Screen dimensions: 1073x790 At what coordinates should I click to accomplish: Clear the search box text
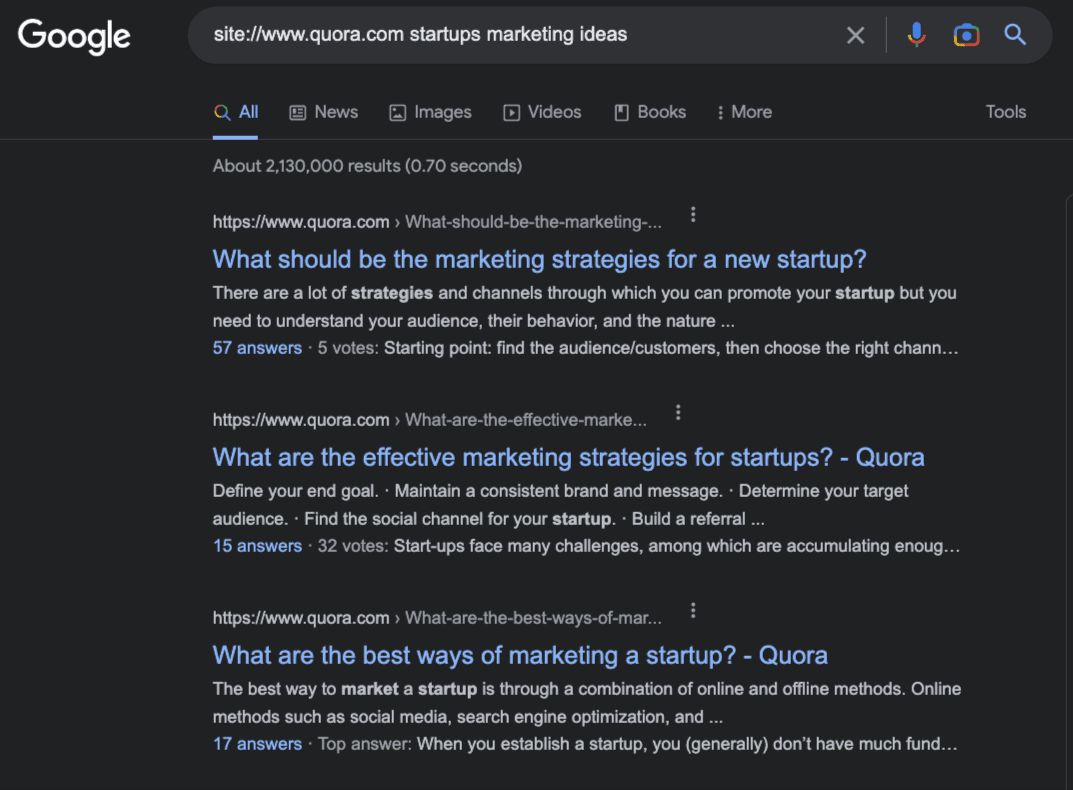click(x=855, y=36)
